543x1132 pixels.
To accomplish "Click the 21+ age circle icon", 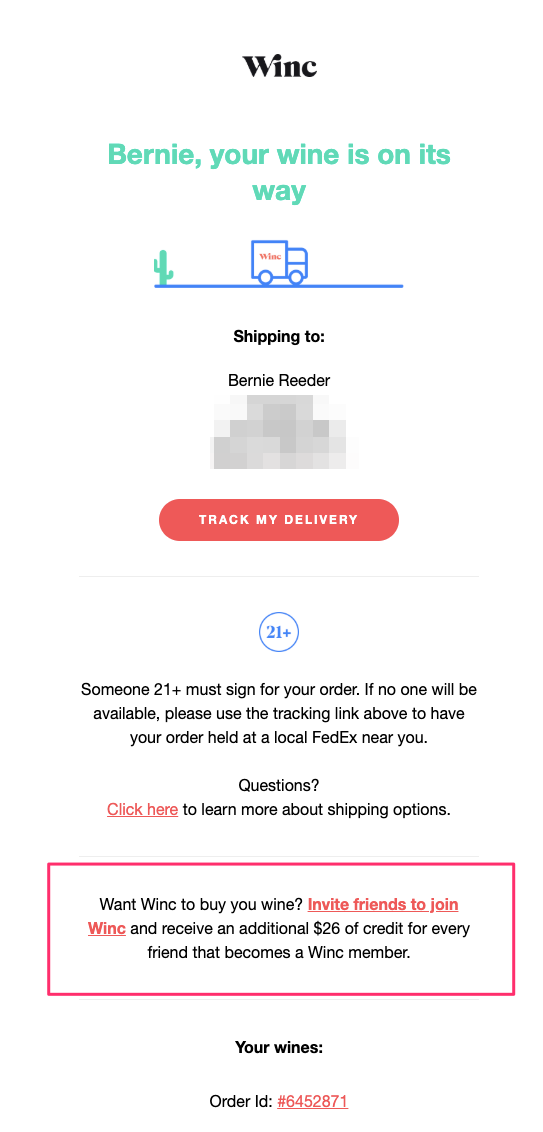I will [x=279, y=633].
